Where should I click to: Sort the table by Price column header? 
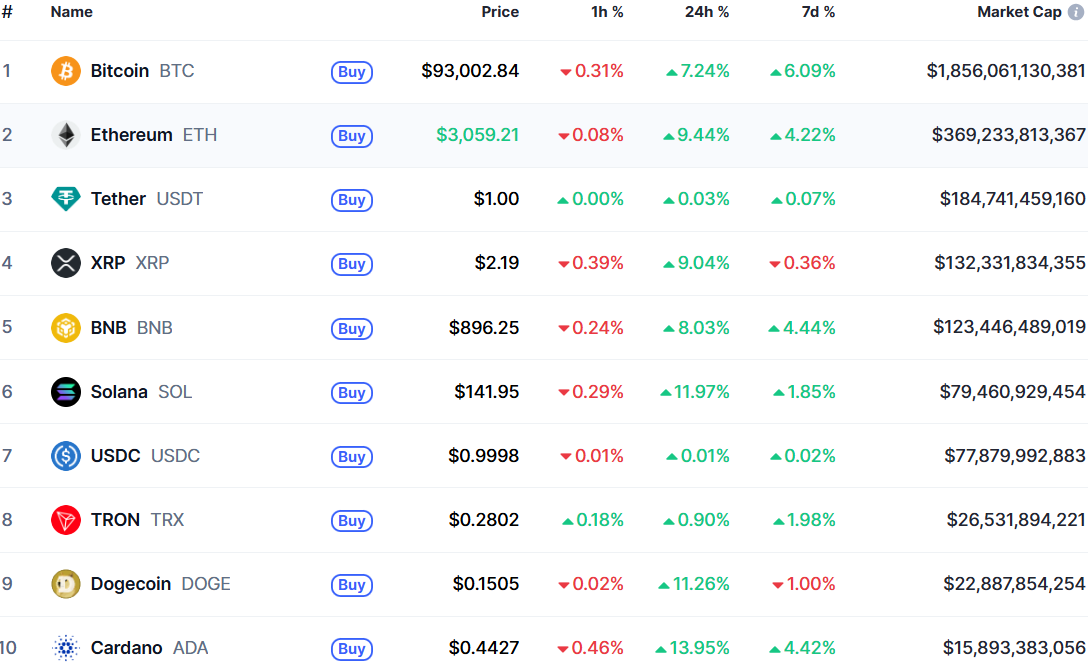(x=500, y=12)
